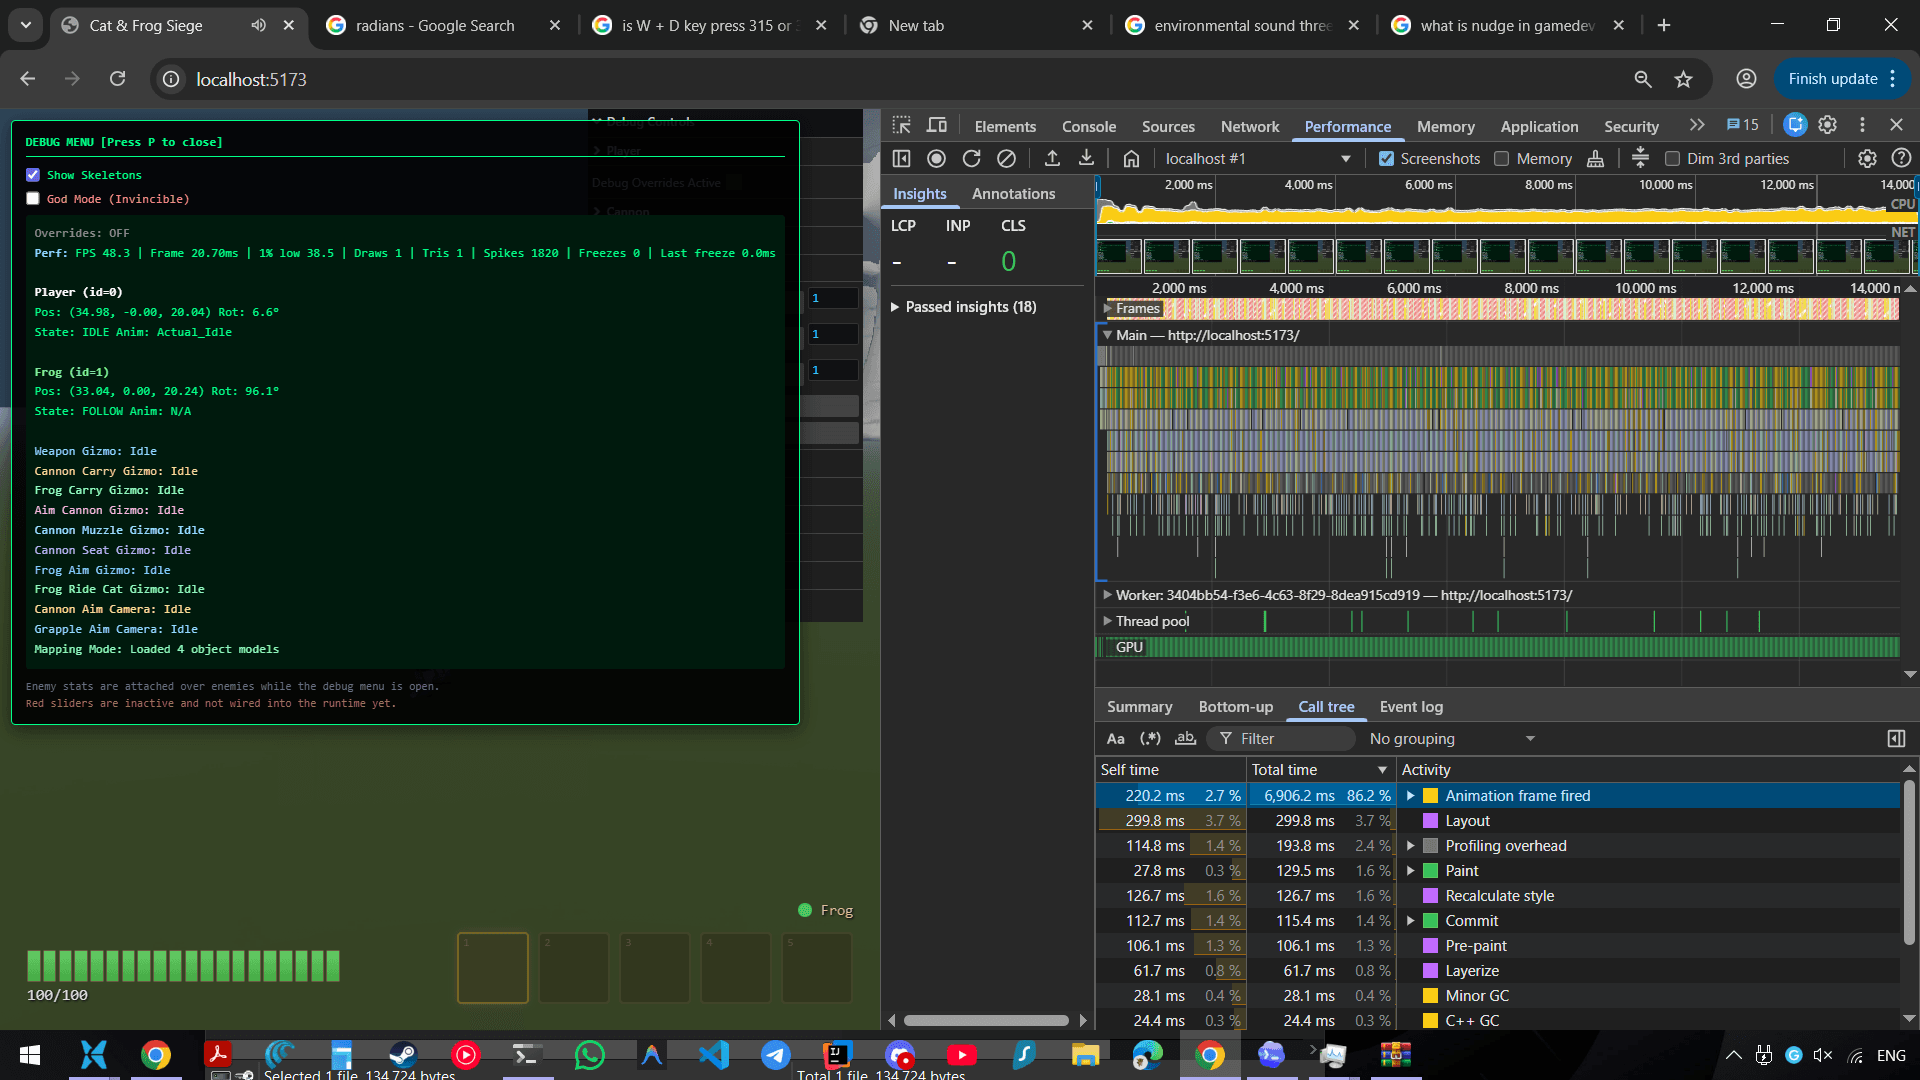Expand the Profiling overhead row
The image size is (1920, 1080).
pyautogui.click(x=1410, y=846)
